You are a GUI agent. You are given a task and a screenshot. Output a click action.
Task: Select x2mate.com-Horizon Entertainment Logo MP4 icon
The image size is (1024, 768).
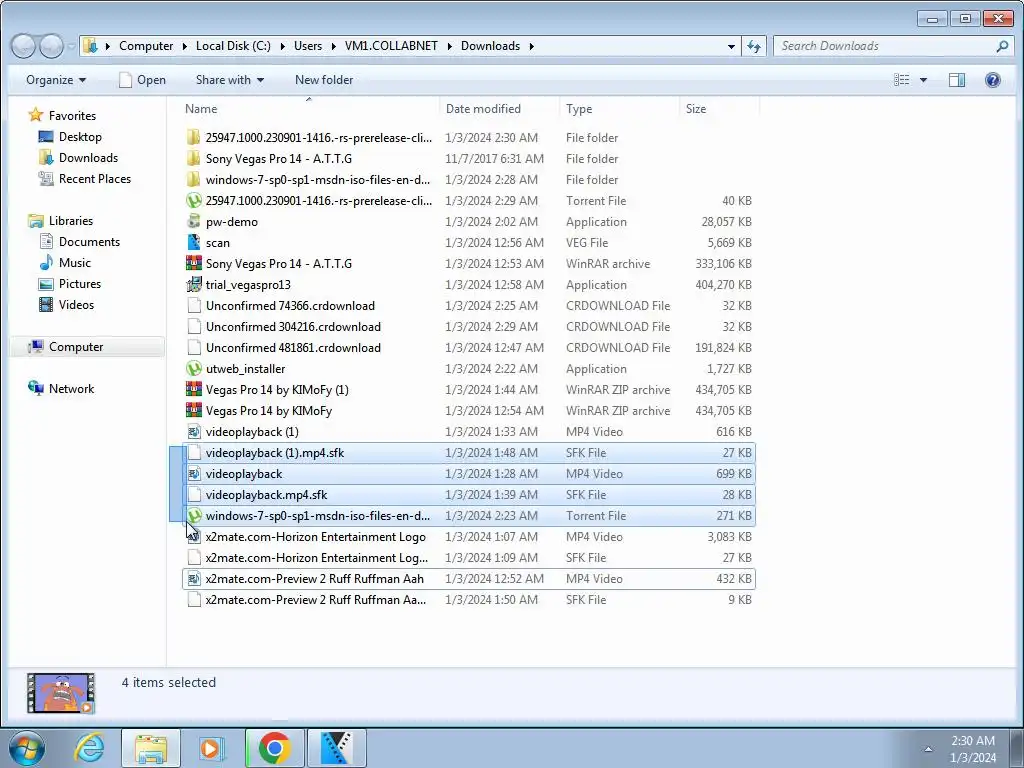point(193,537)
